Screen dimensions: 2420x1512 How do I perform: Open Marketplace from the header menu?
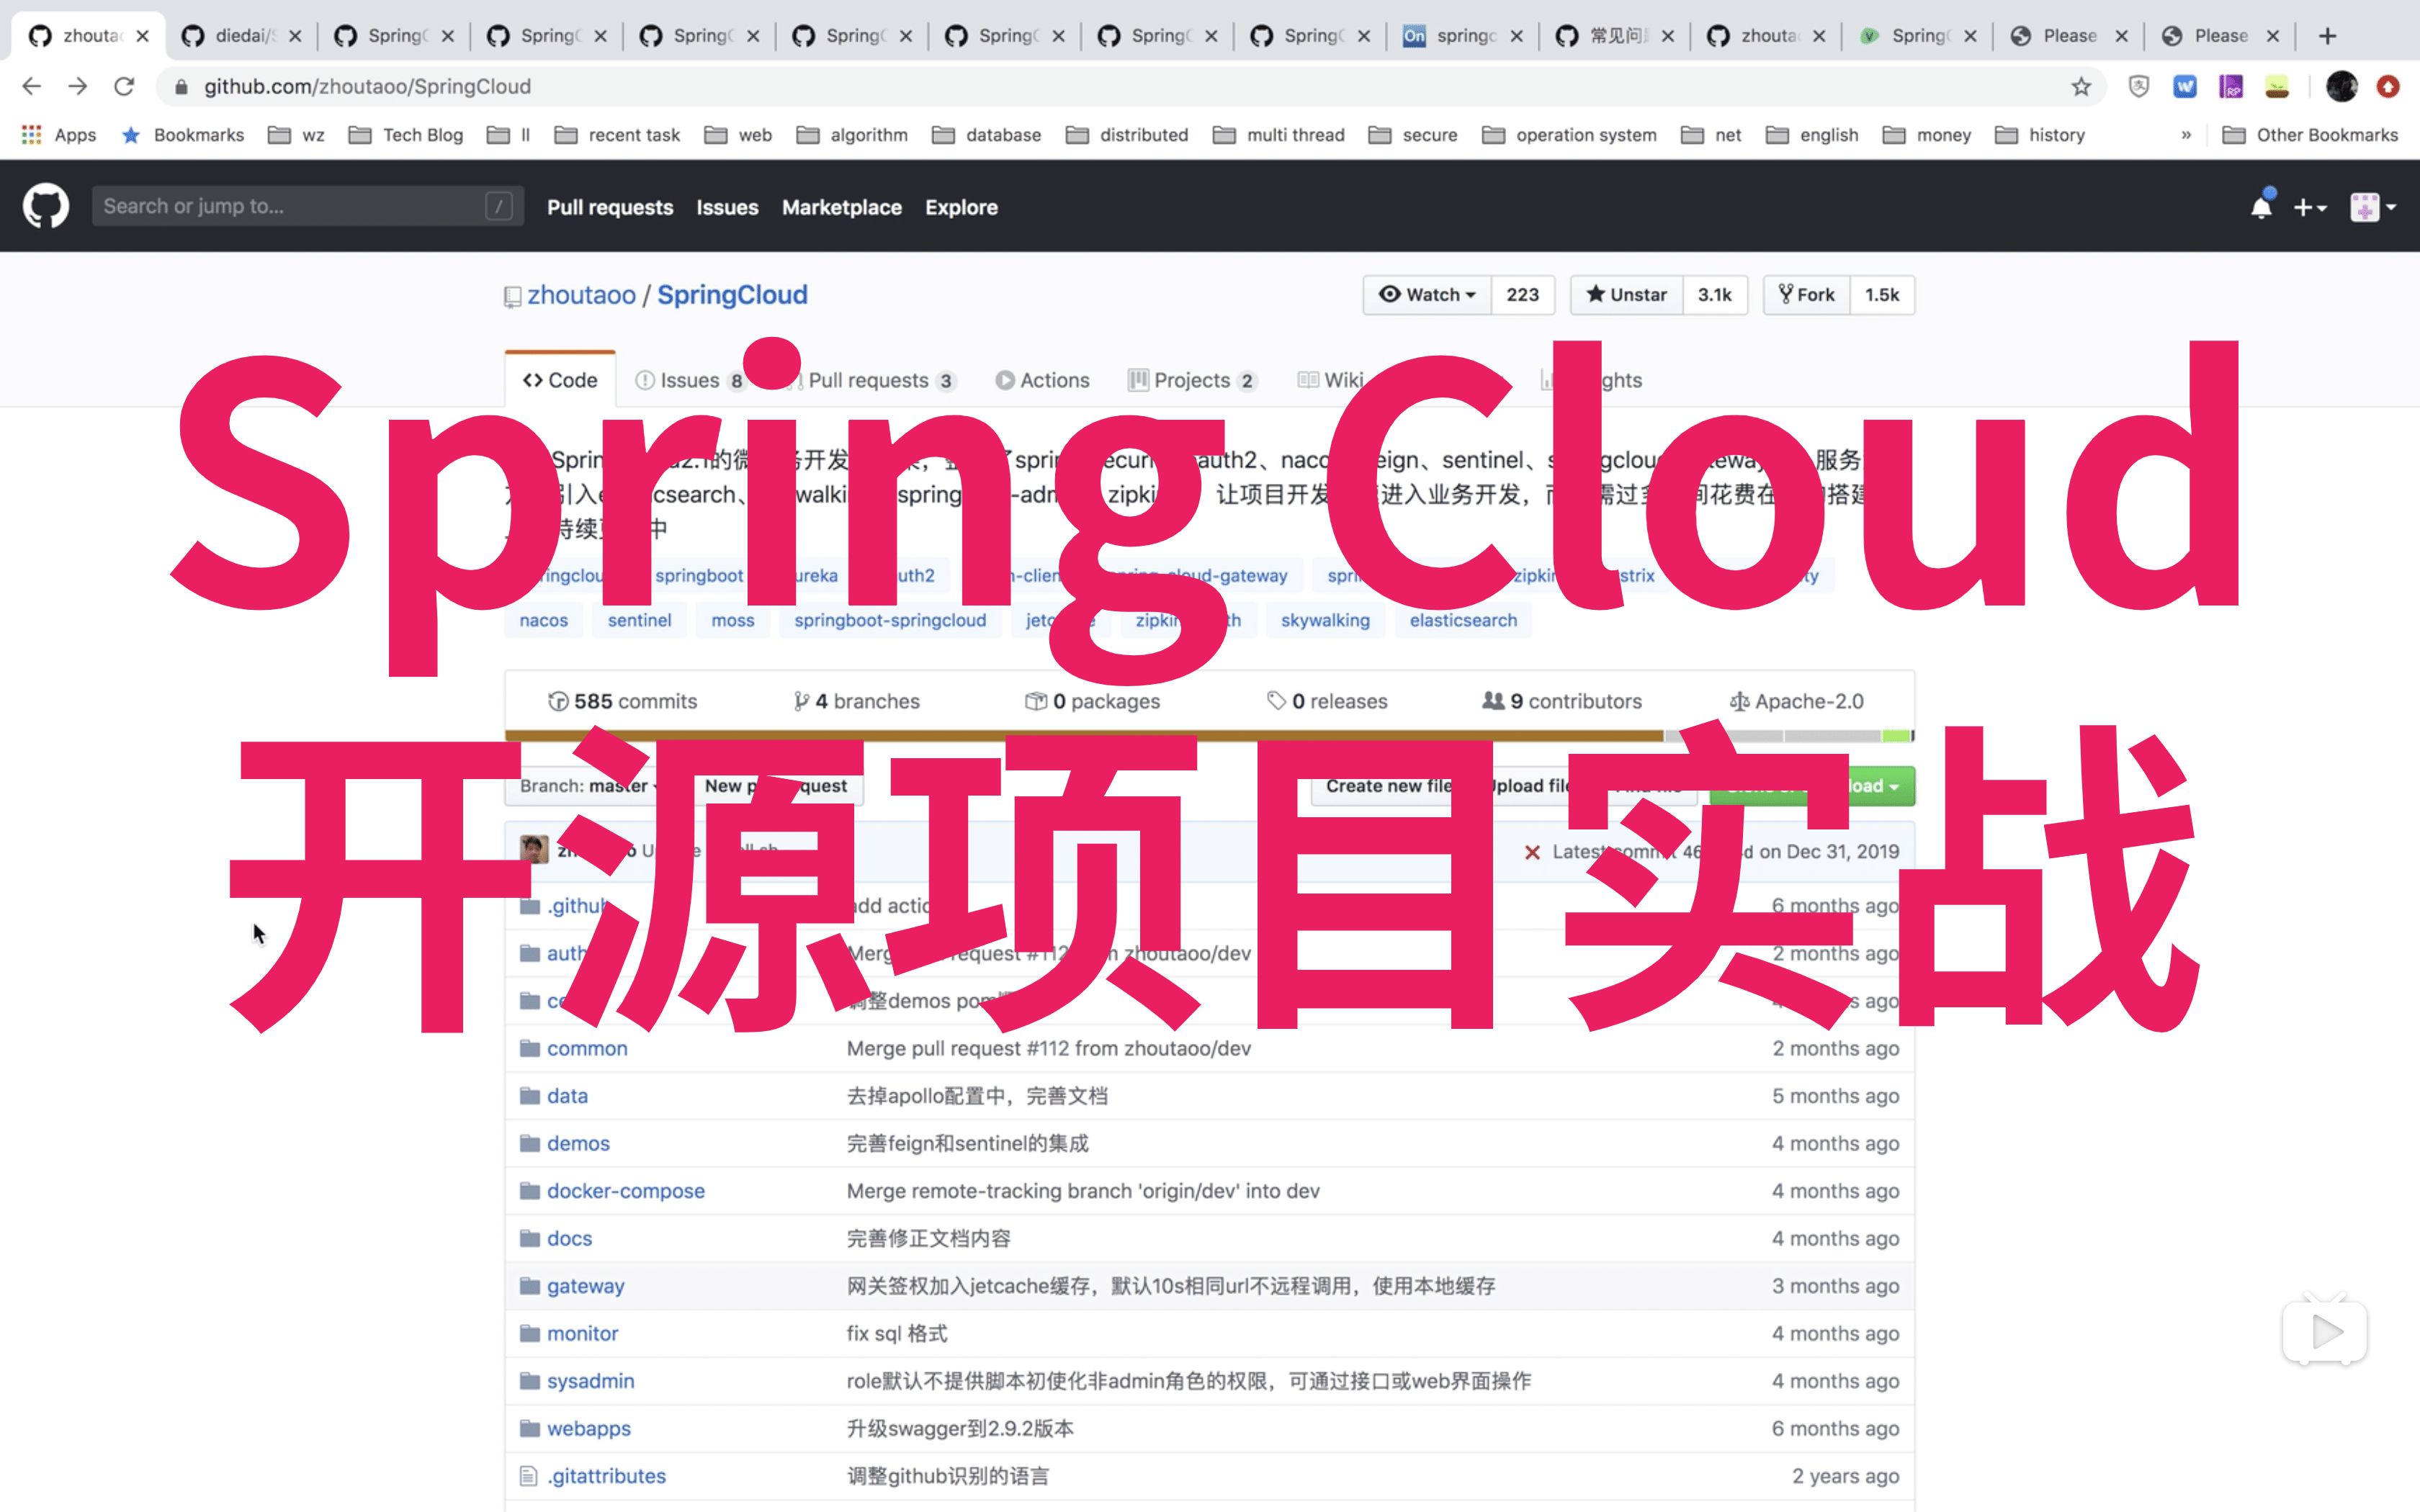click(x=841, y=207)
